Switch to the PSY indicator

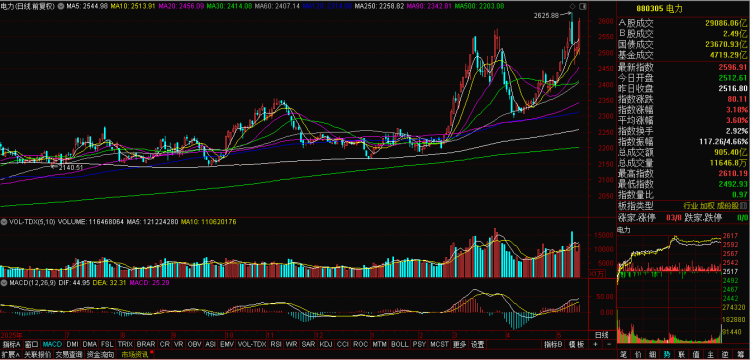click(x=419, y=344)
